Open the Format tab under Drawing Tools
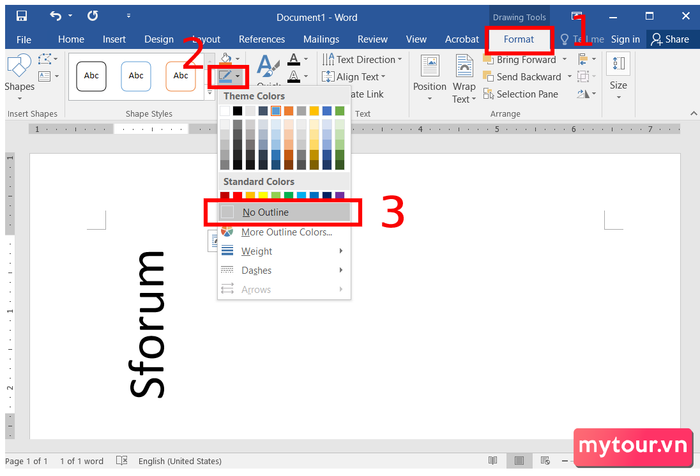 click(x=519, y=39)
